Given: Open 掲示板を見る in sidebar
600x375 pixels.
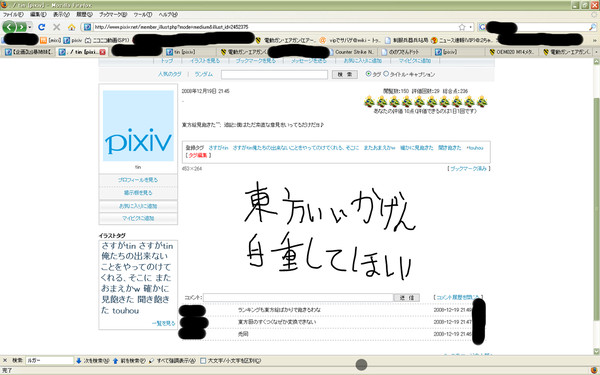Looking at the screenshot, I should (138, 193).
